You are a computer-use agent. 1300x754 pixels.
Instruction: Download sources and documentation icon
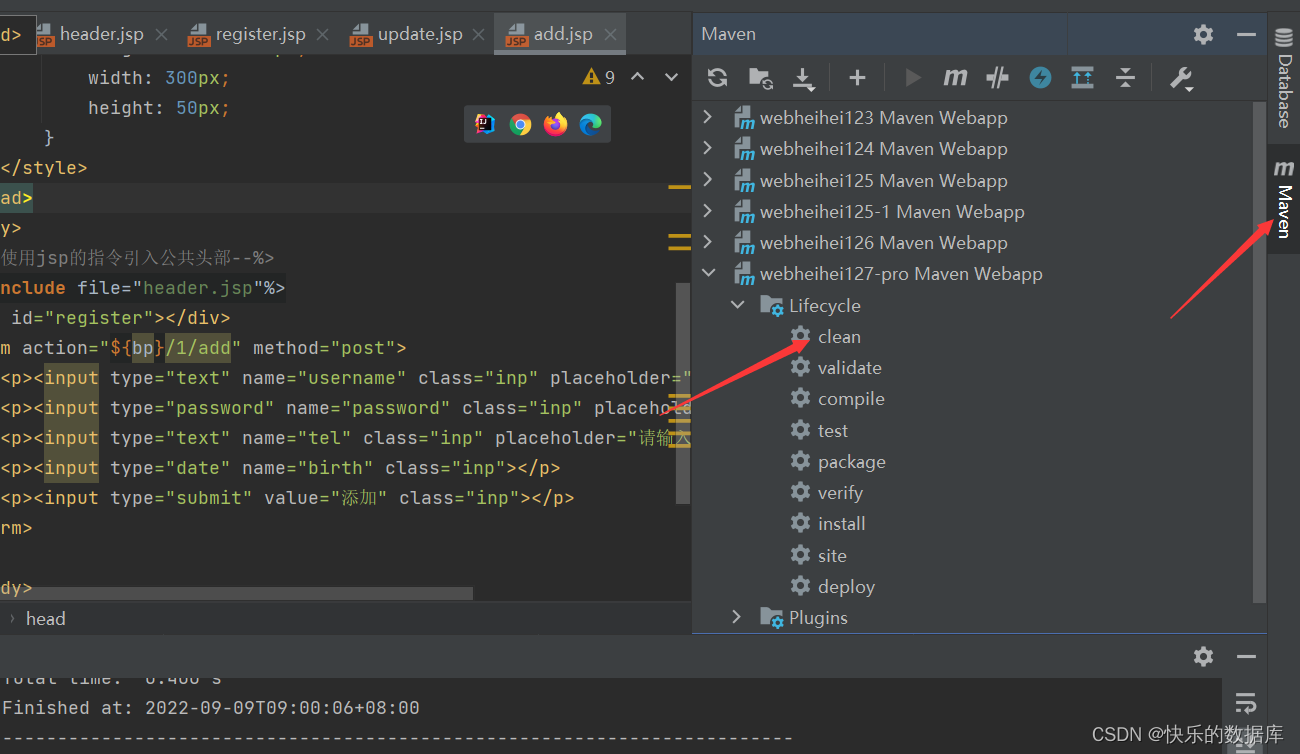[x=803, y=78]
